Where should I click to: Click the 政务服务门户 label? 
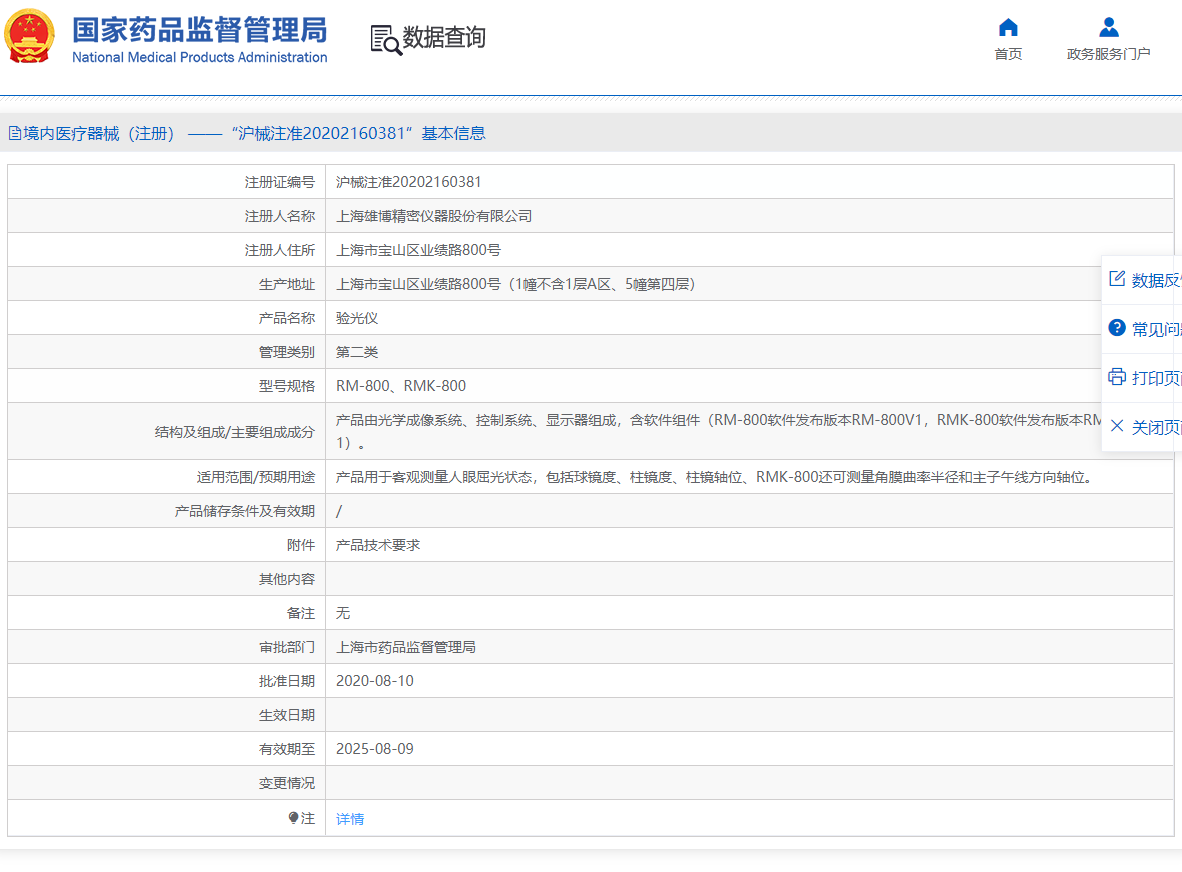(x=1108, y=54)
